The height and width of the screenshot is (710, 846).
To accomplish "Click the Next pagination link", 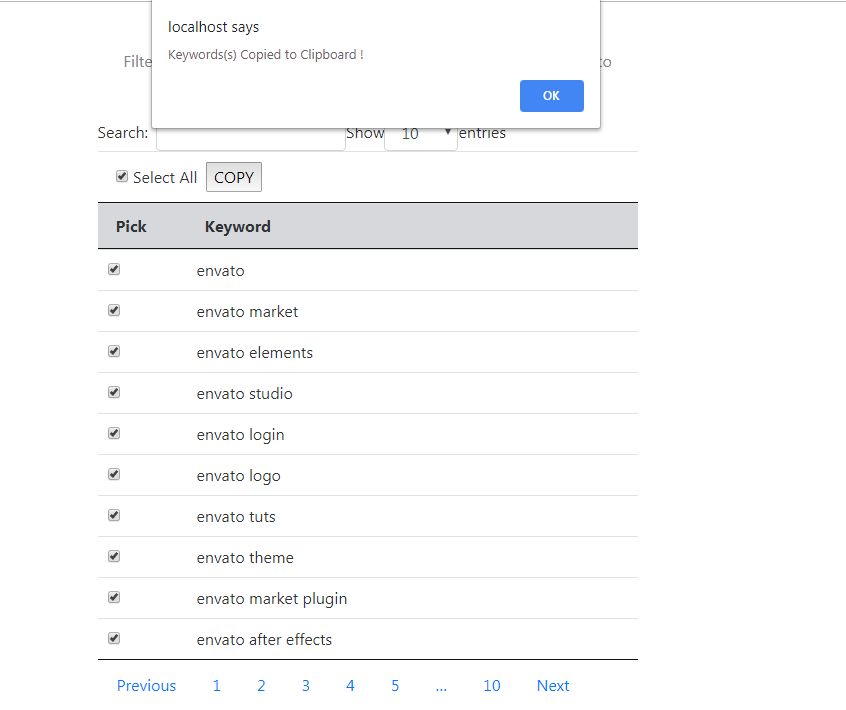I will point(553,686).
